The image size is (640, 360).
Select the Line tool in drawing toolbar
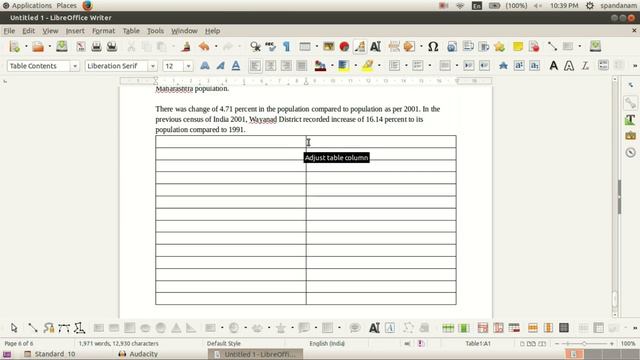32,328
